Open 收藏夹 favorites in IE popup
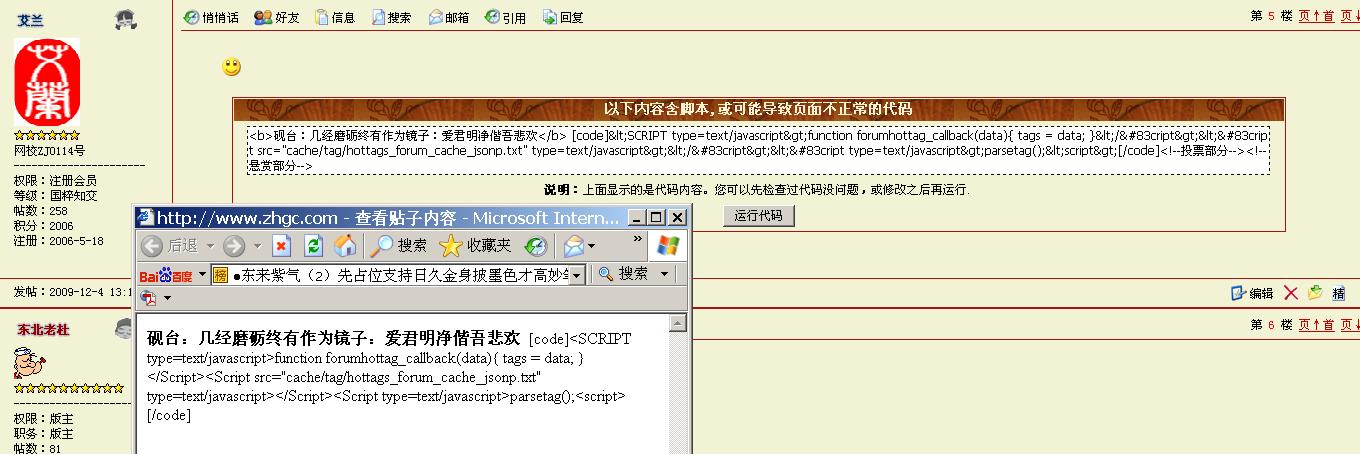Image resolution: width=1360 pixels, height=455 pixels. click(476, 246)
